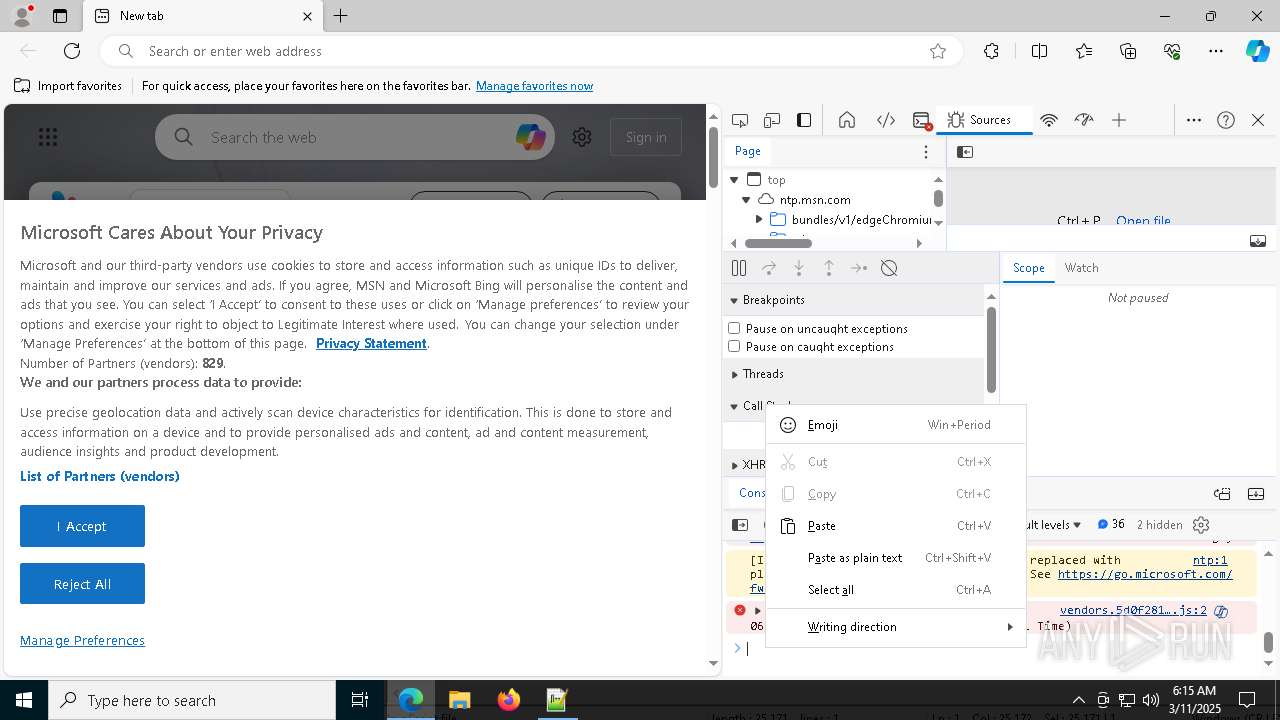Select Emoji from the context menu
The height and width of the screenshot is (720, 1280).
pos(896,425)
